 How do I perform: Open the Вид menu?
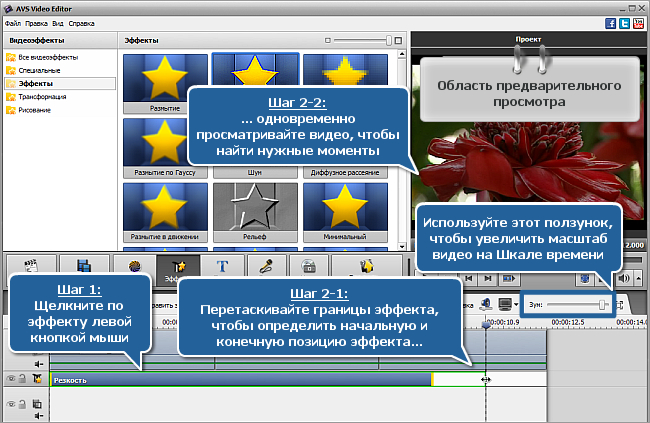click(58, 24)
